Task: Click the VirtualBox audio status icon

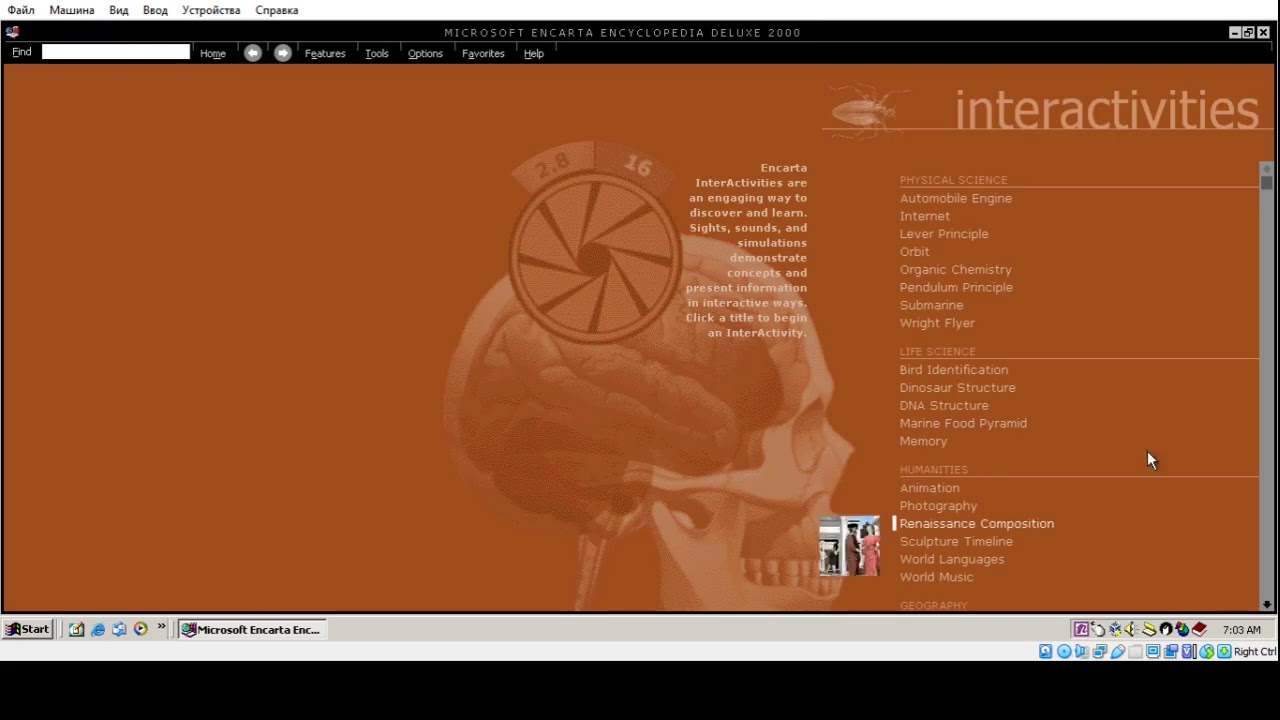Action: coord(1082,651)
